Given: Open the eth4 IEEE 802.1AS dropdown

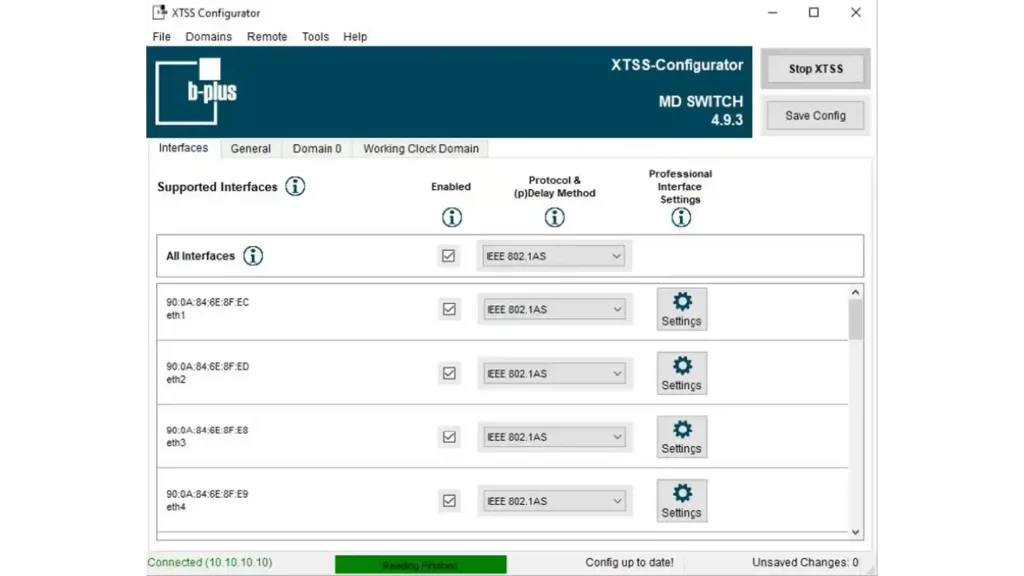Looking at the screenshot, I should click(554, 501).
